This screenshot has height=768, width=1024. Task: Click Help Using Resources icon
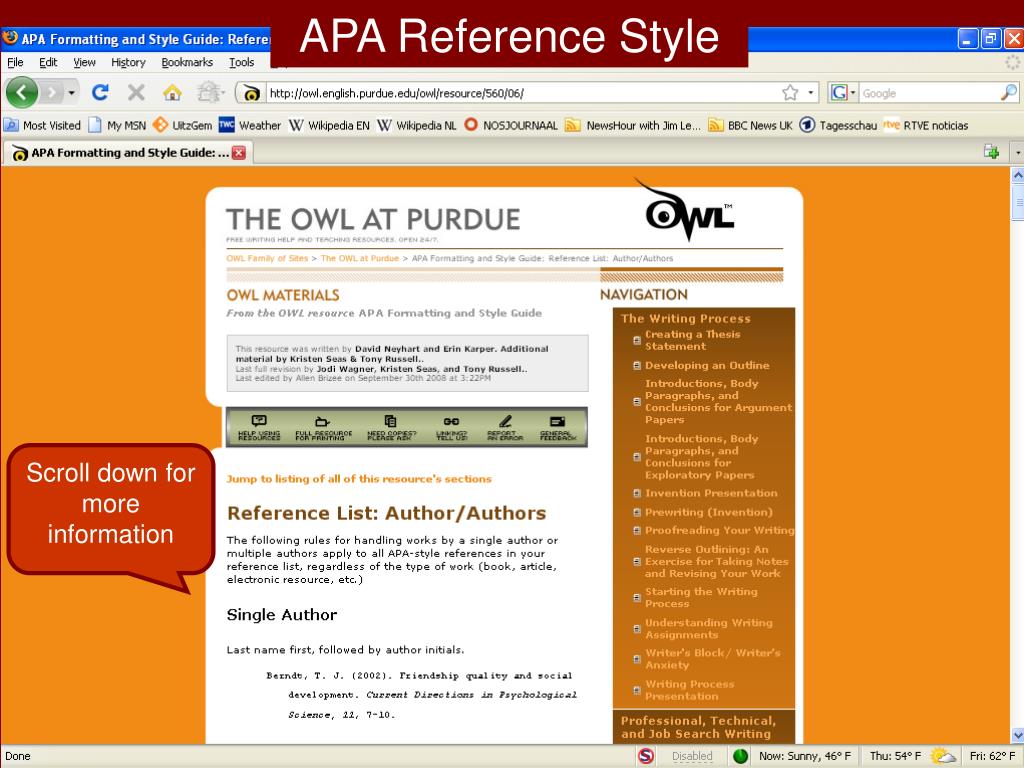(x=259, y=427)
